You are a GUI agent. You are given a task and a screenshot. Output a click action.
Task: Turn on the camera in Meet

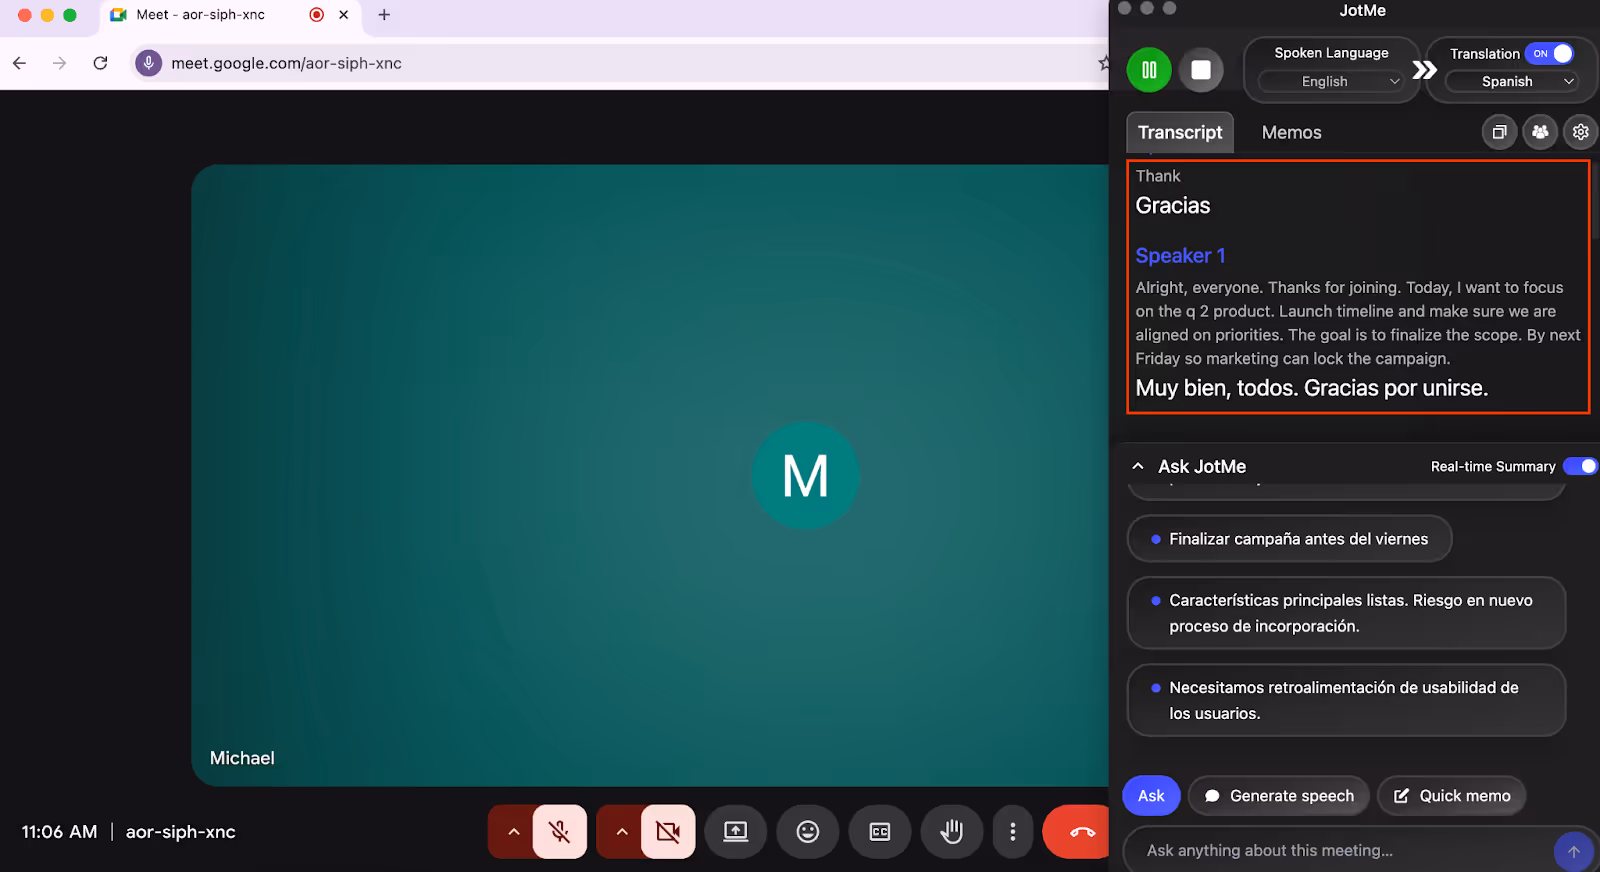pos(668,832)
